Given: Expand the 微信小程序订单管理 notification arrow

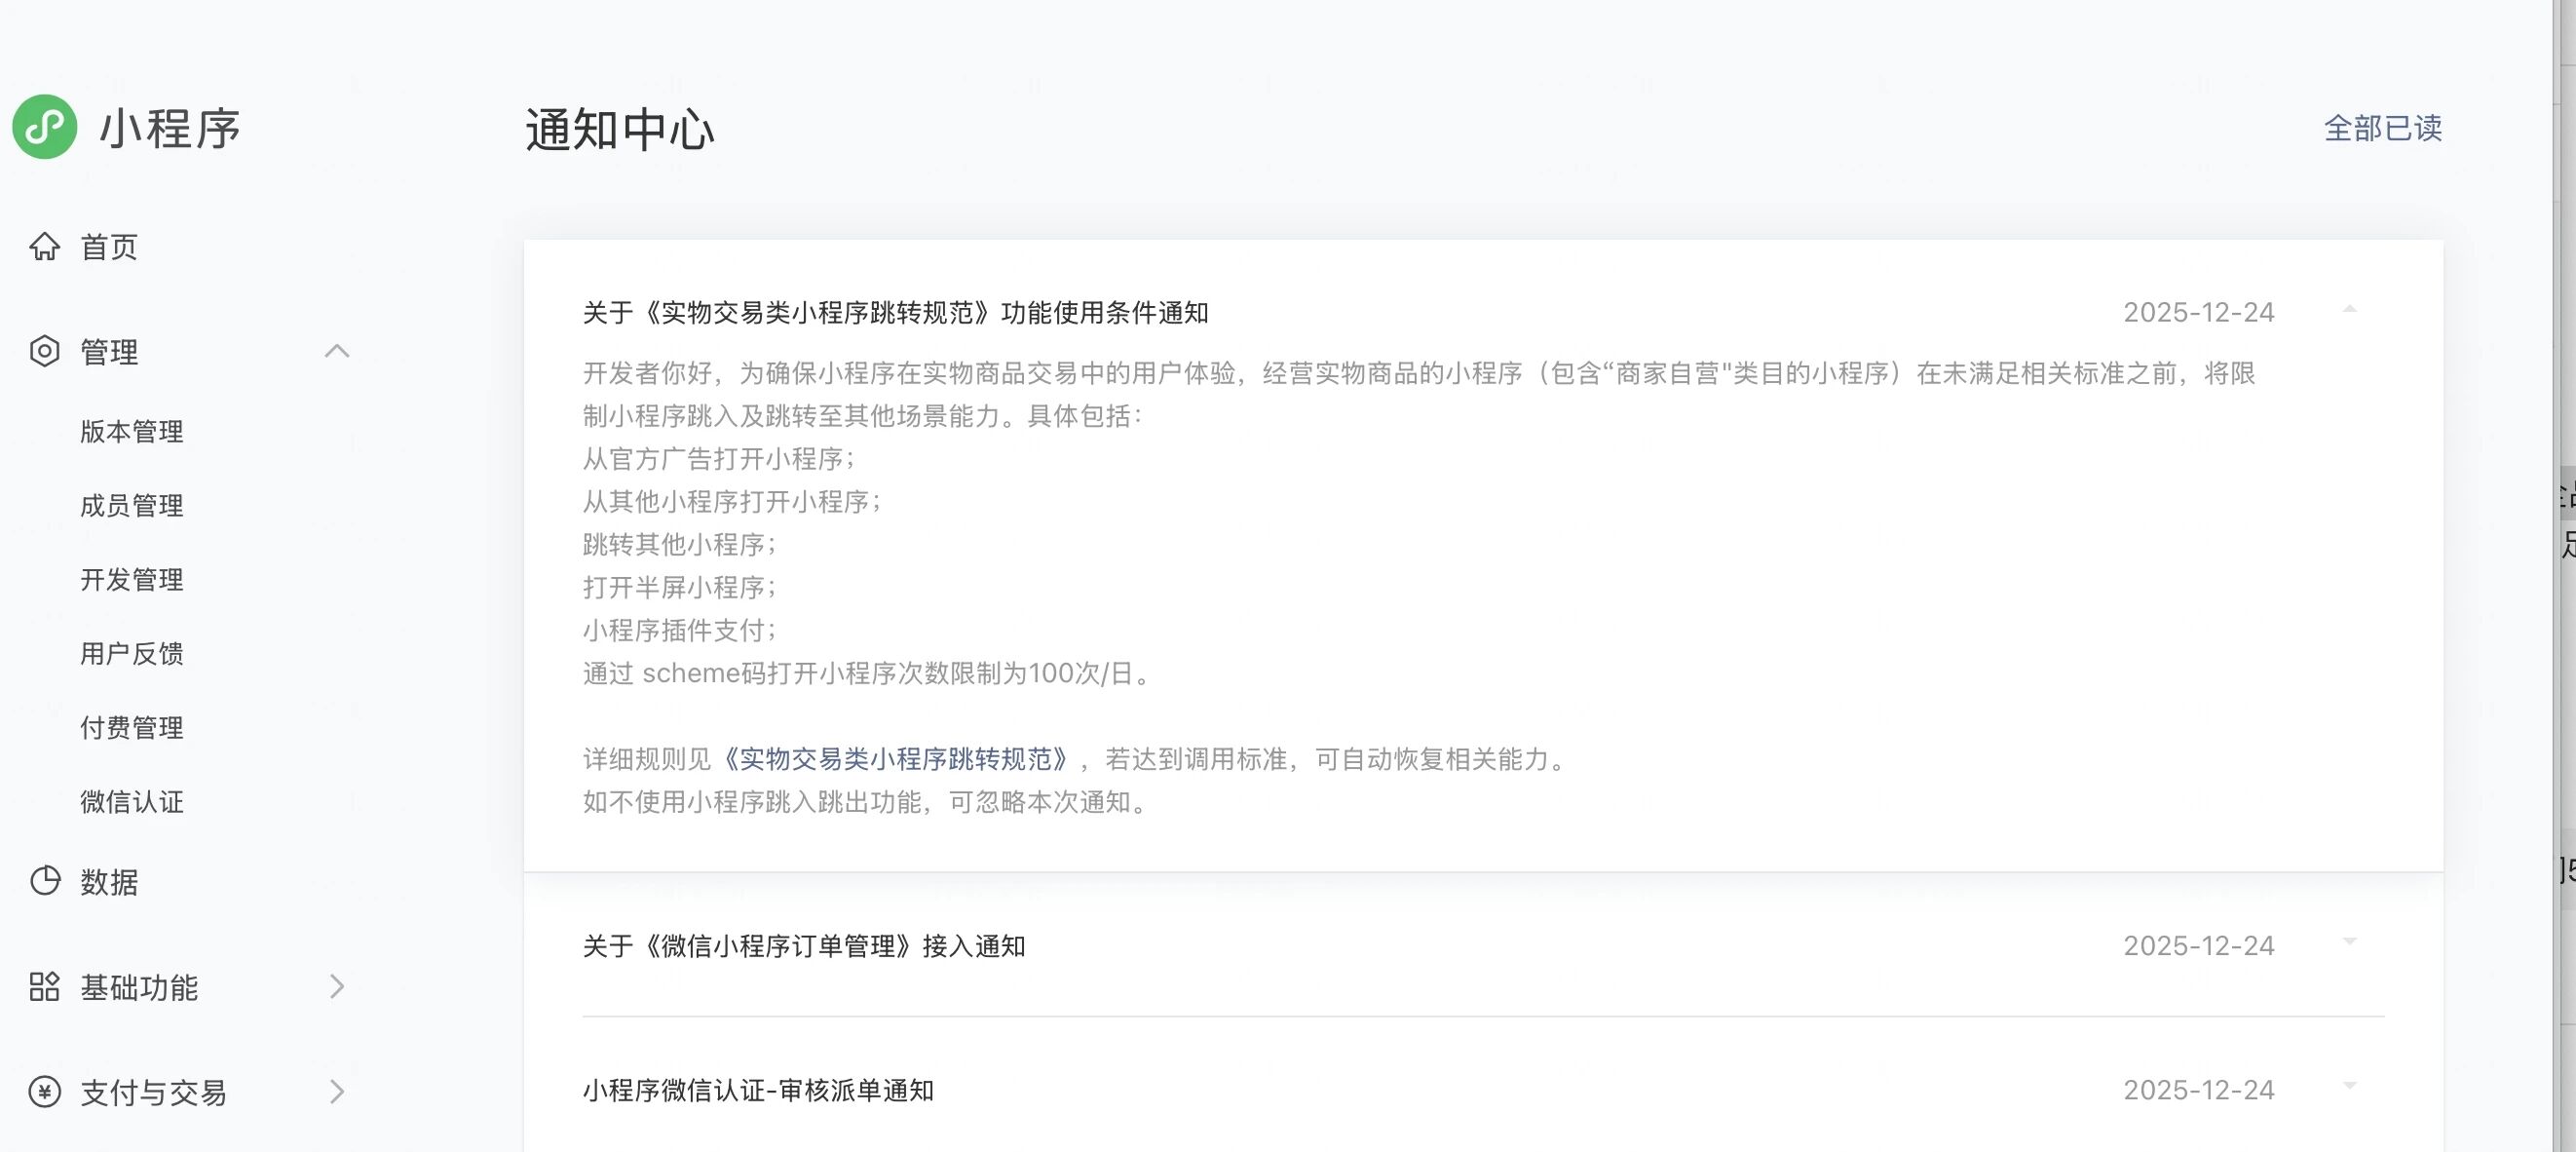Looking at the screenshot, I should (2350, 942).
